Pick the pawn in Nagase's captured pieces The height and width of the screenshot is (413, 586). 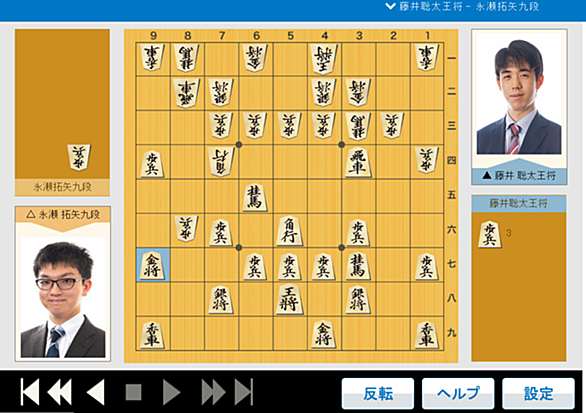click(x=79, y=157)
